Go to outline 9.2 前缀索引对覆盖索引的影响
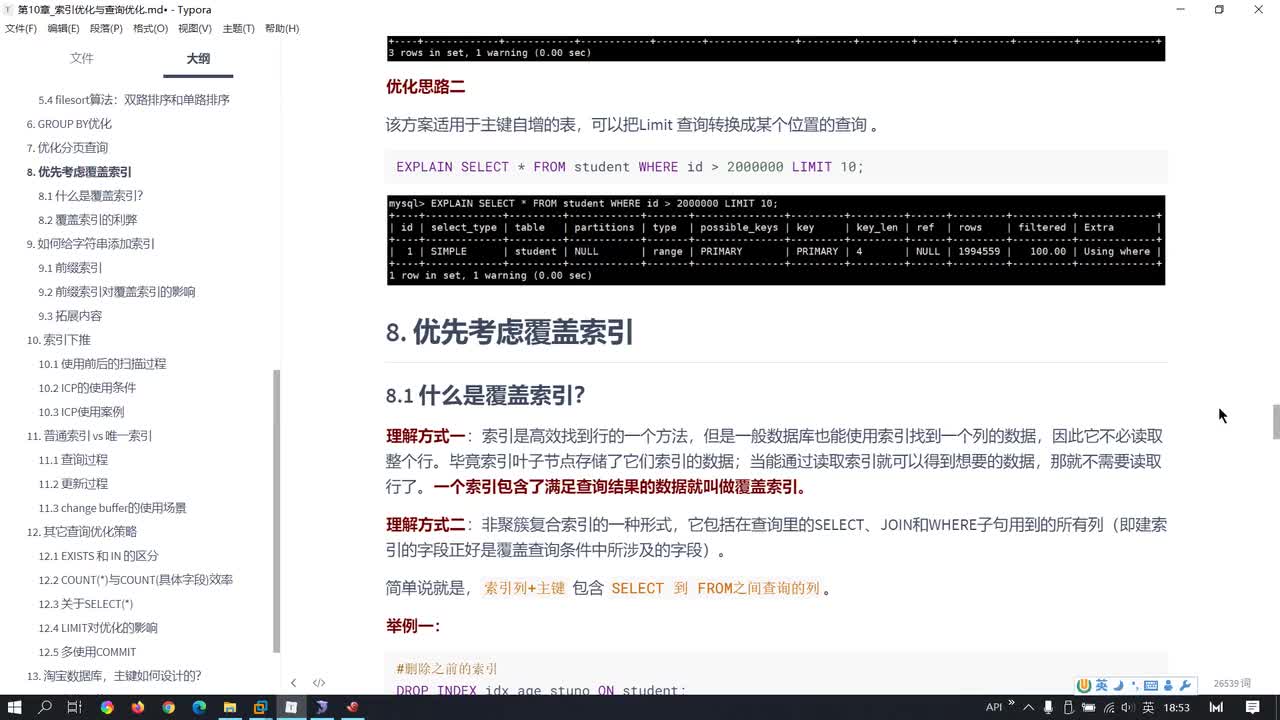 (117, 292)
